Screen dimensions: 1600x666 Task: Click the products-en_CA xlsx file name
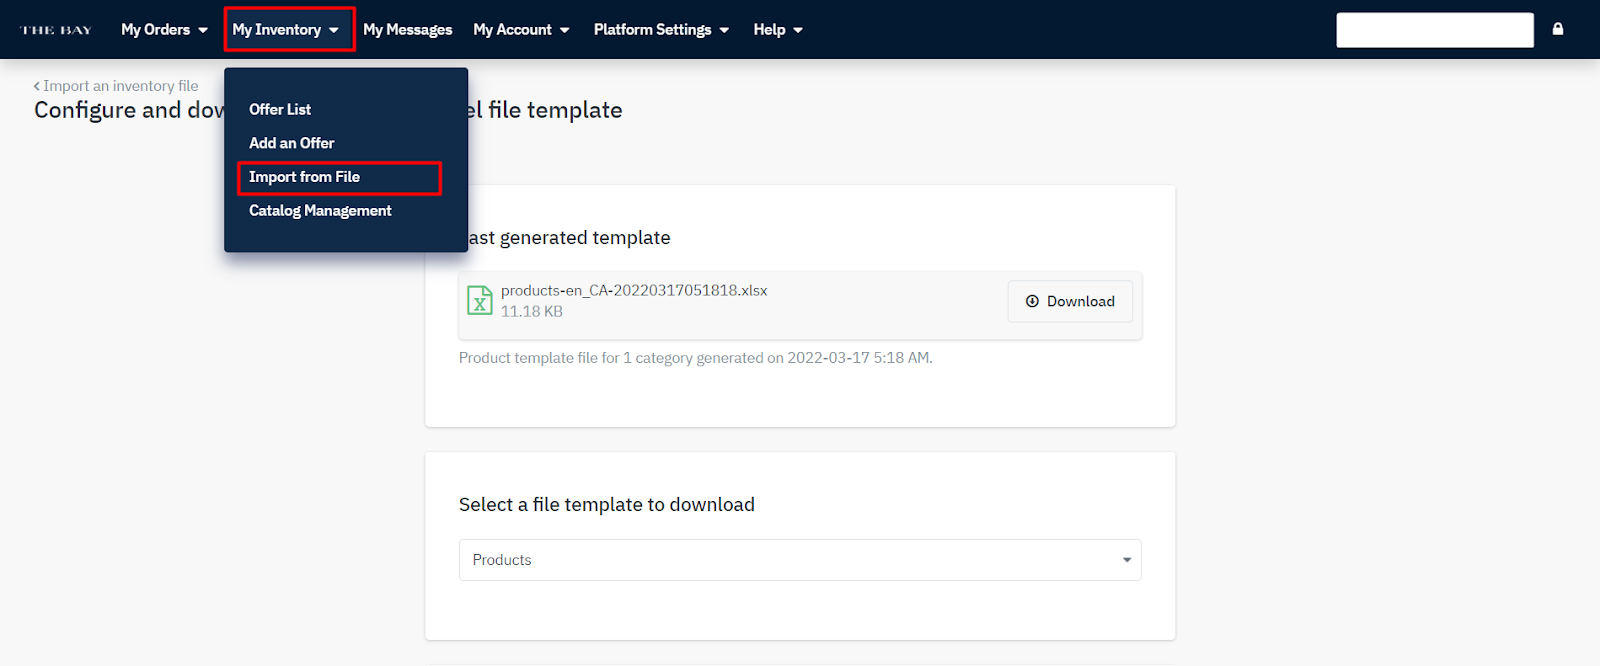point(634,291)
